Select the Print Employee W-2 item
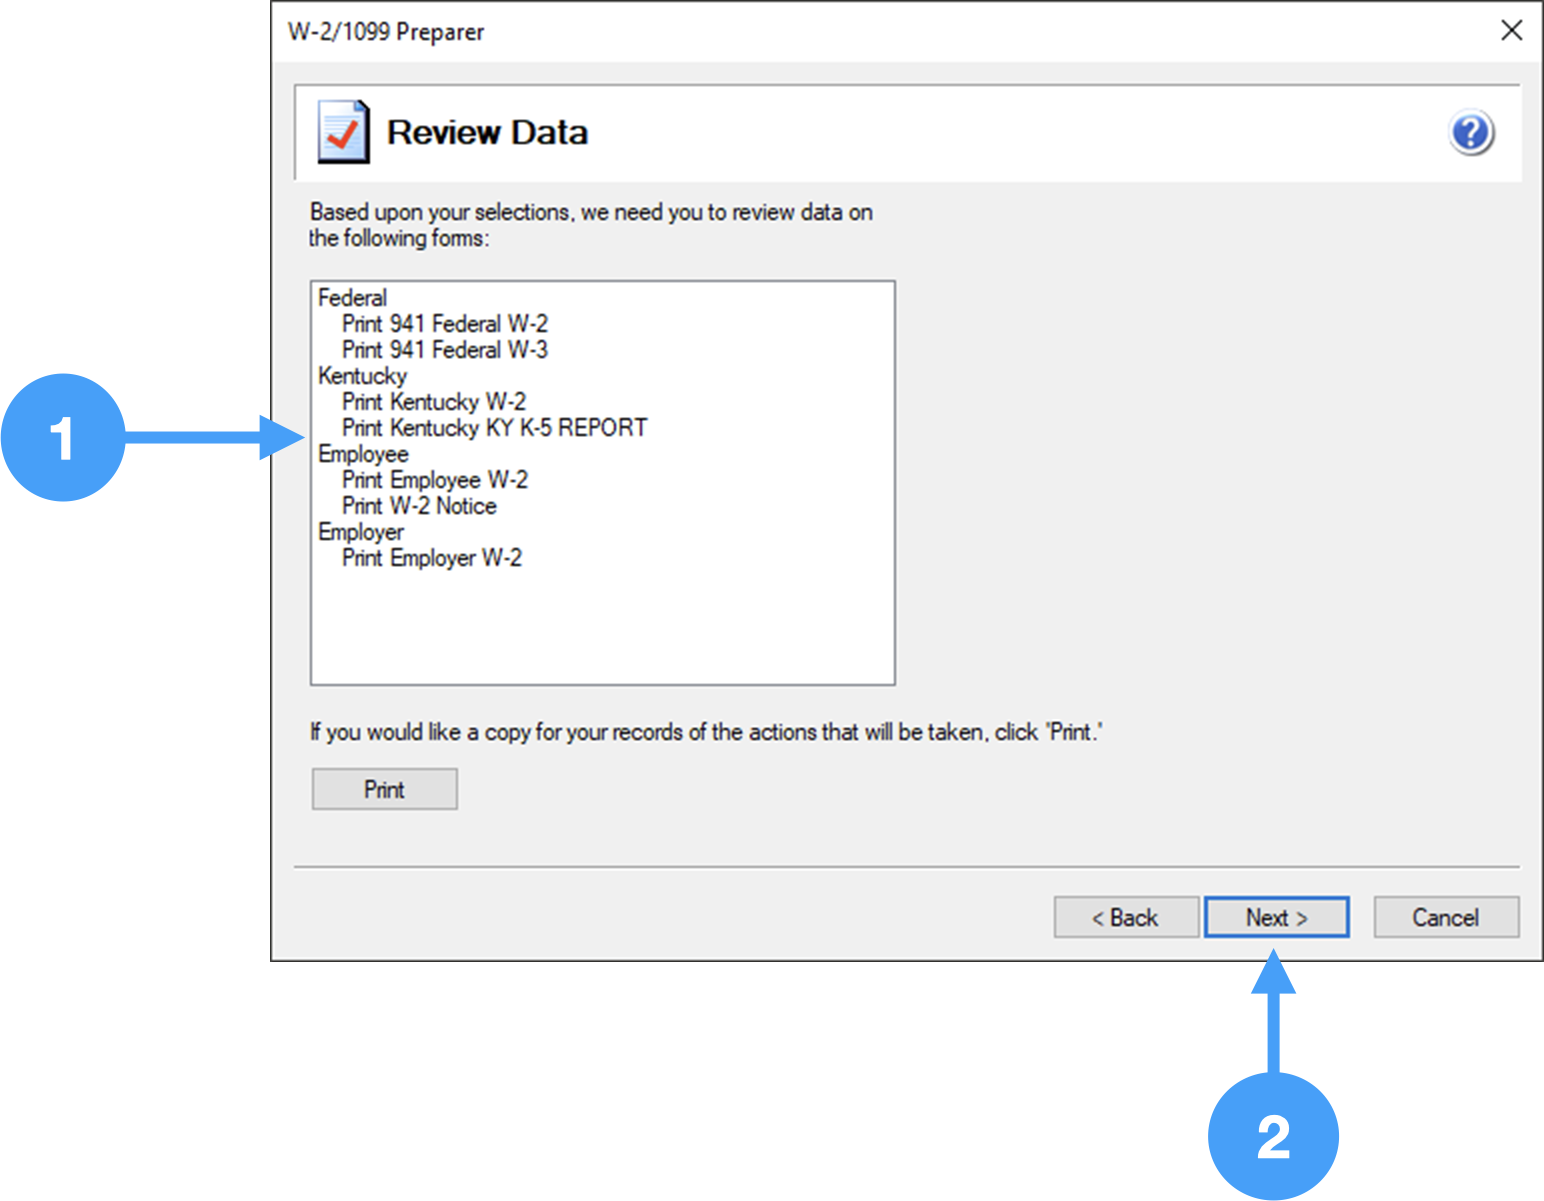Viewport: 1544px width, 1201px height. pos(434,479)
